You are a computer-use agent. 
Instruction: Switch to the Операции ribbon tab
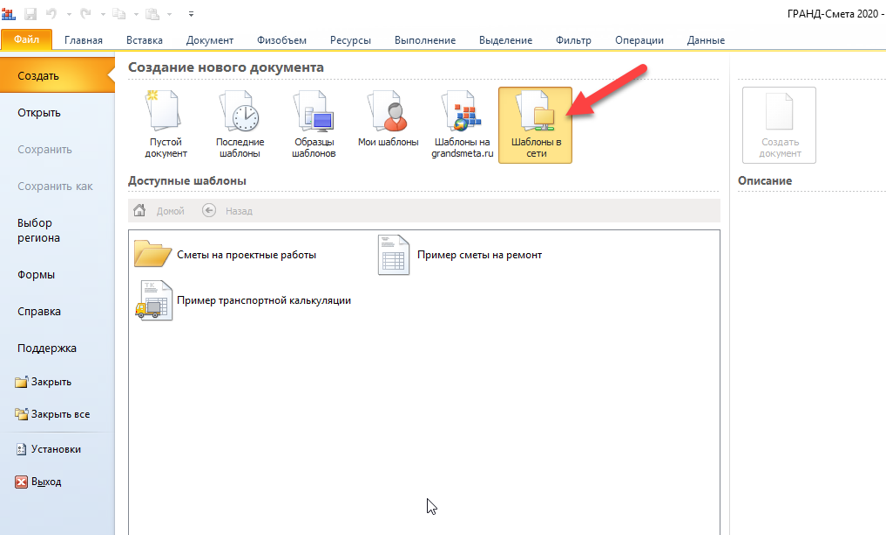(x=639, y=40)
